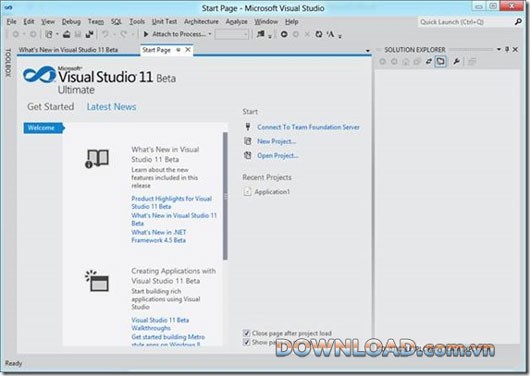This screenshot has width=530, height=376.
Task: Toggle auto hide pin on Solution Explorer
Action: point(507,50)
